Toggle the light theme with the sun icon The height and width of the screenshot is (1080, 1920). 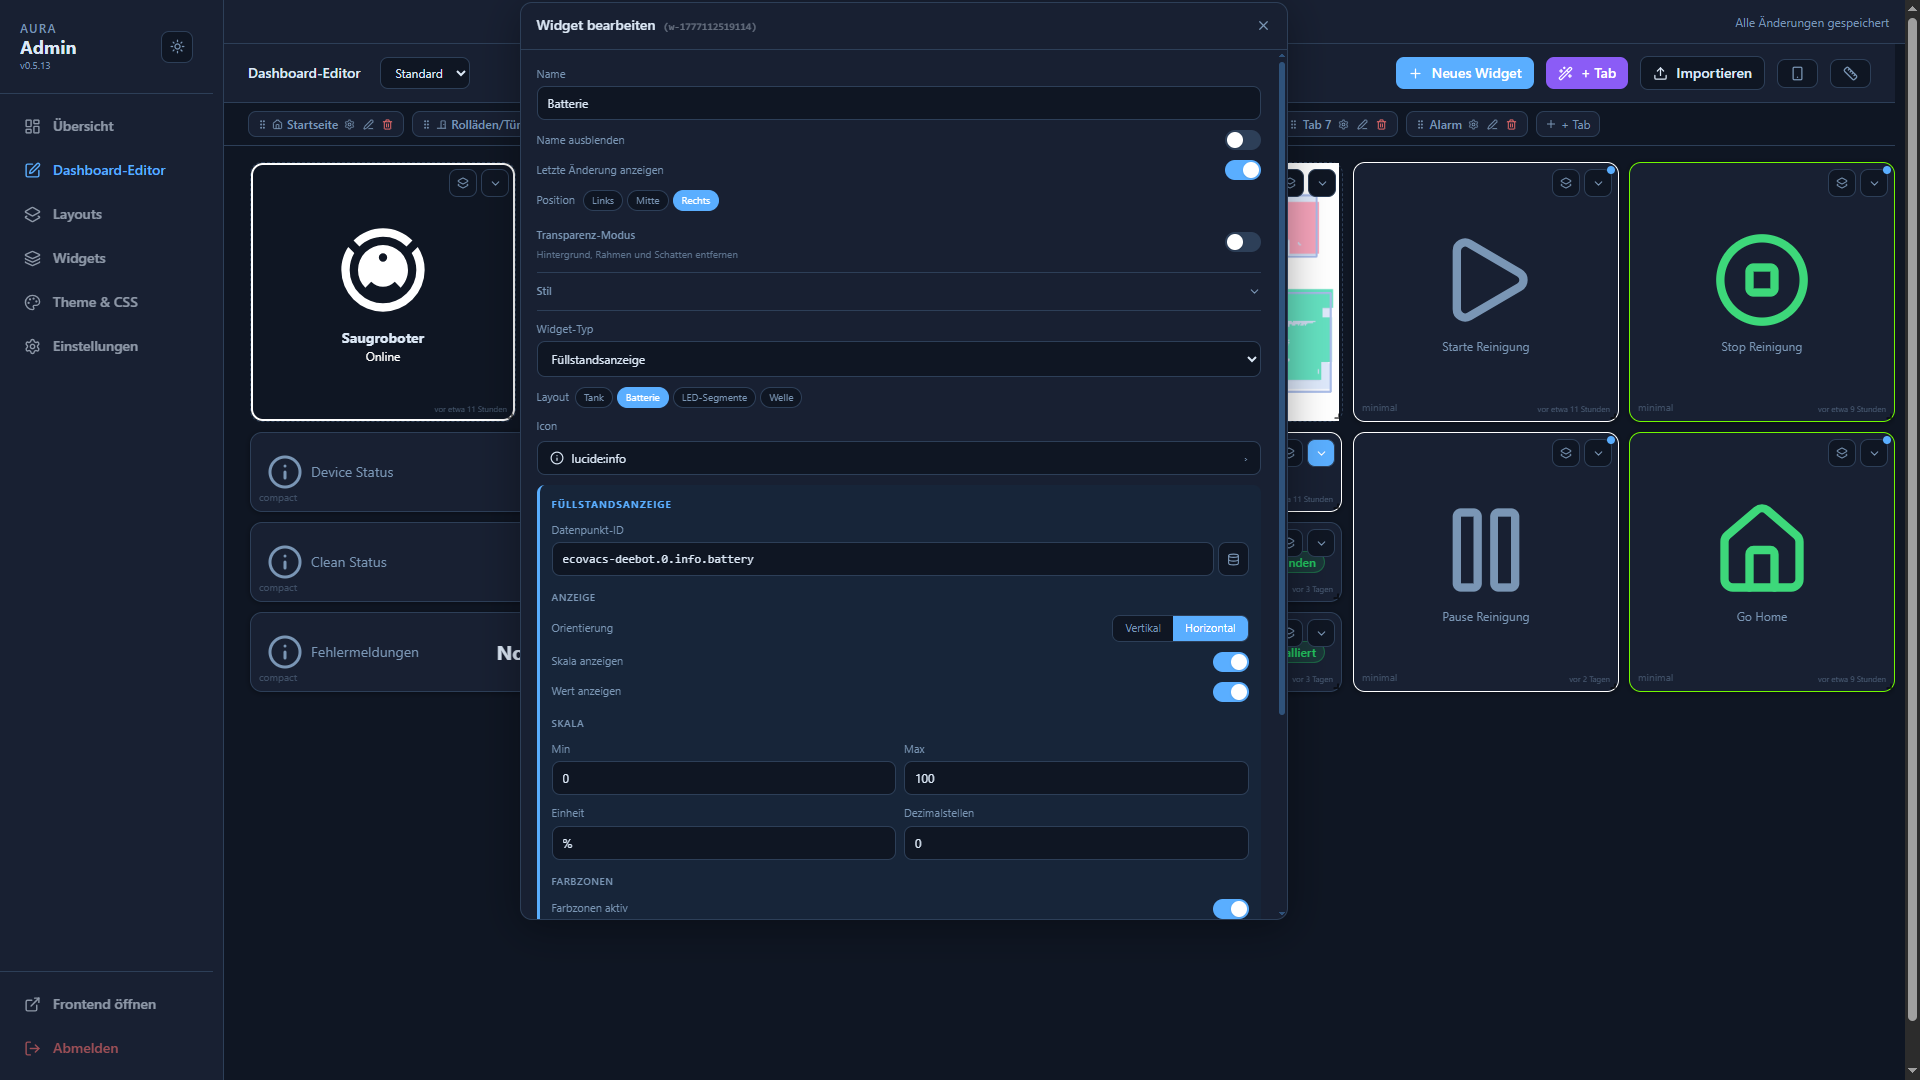(177, 47)
